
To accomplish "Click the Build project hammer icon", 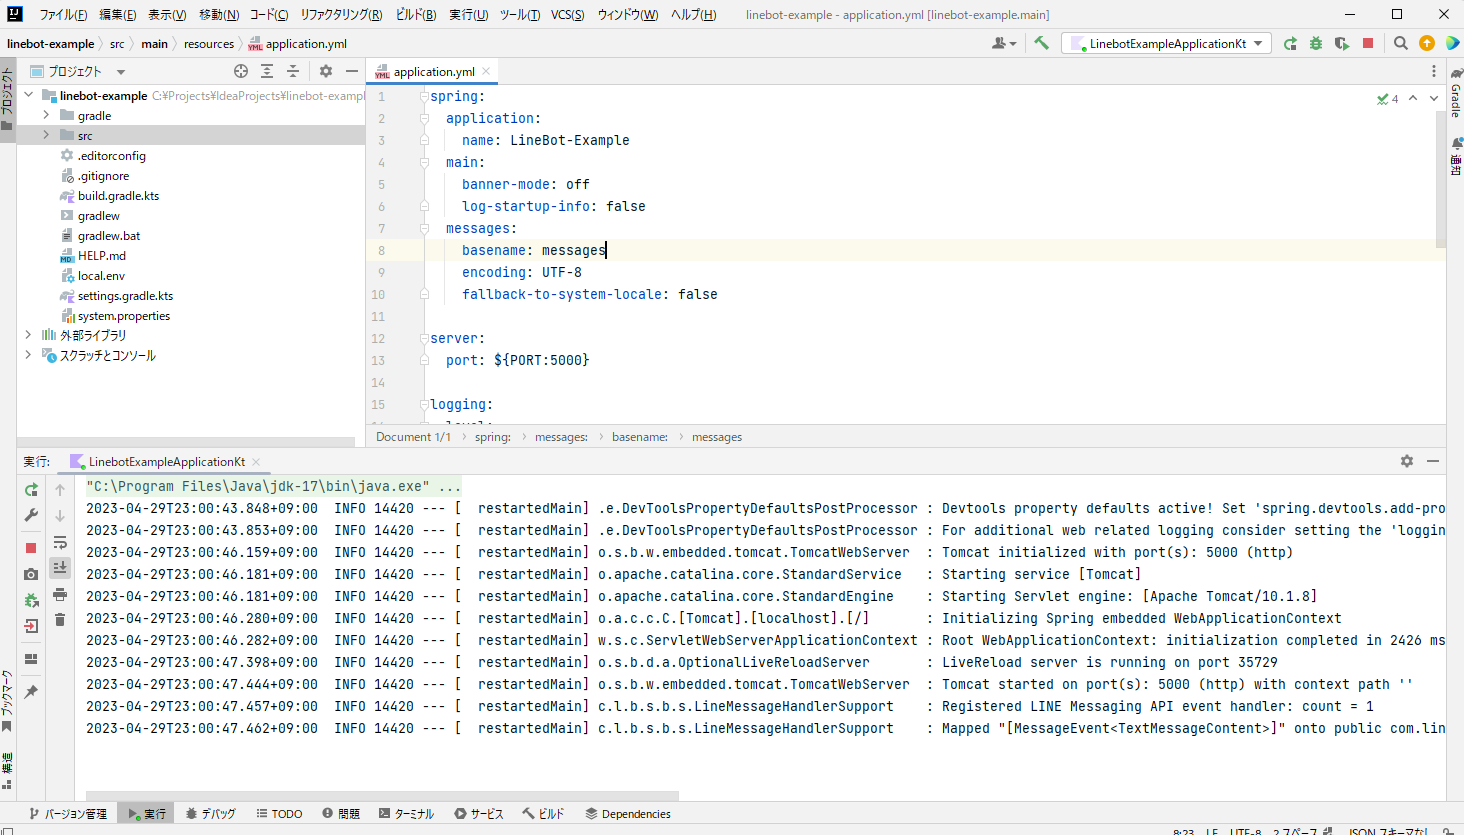I will coord(1041,43).
